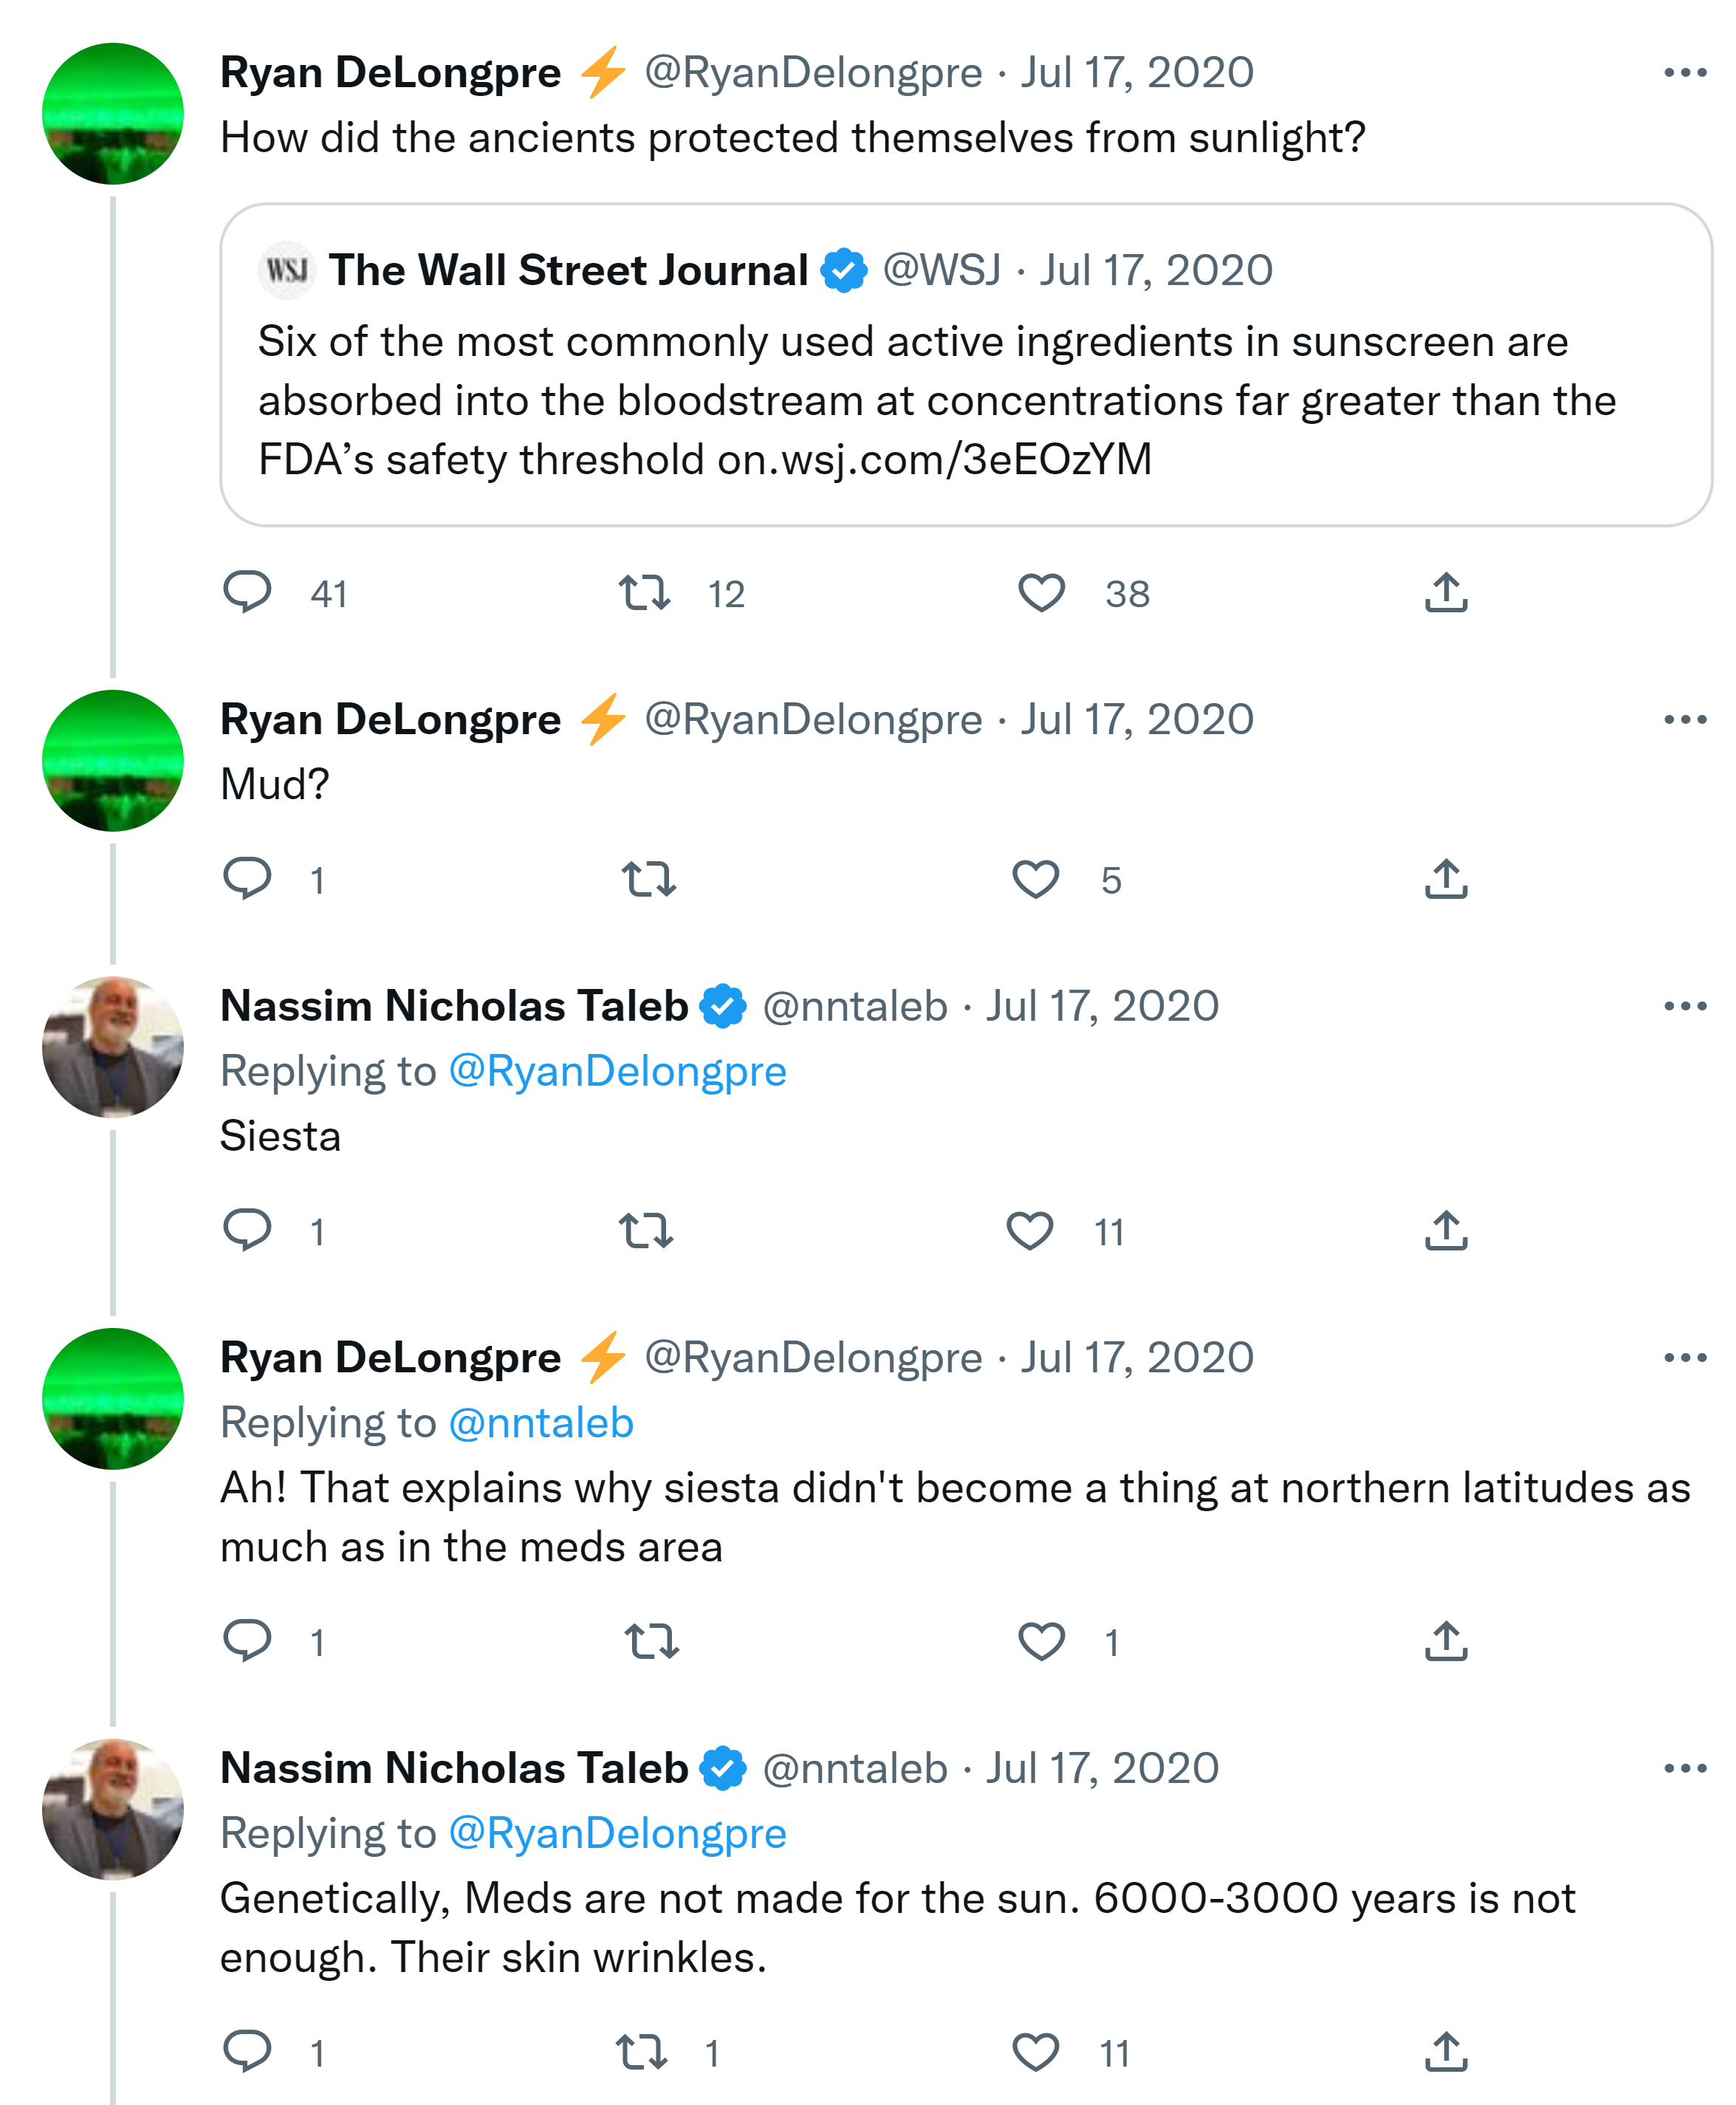
Task: Open more options on the "Mud?" tweet
Action: [x=1684, y=720]
